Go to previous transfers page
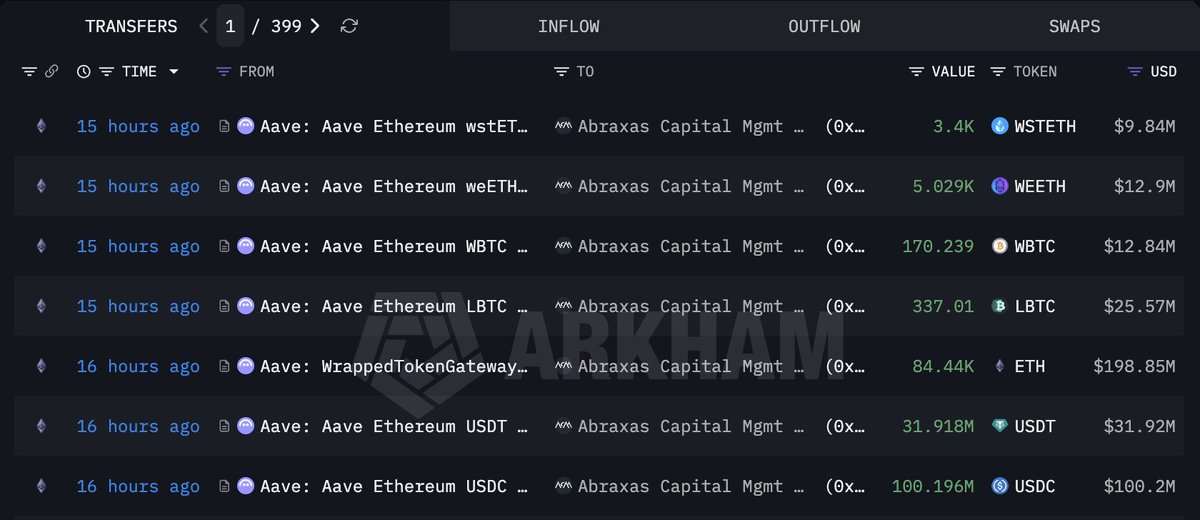1200x520 pixels. coord(204,26)
